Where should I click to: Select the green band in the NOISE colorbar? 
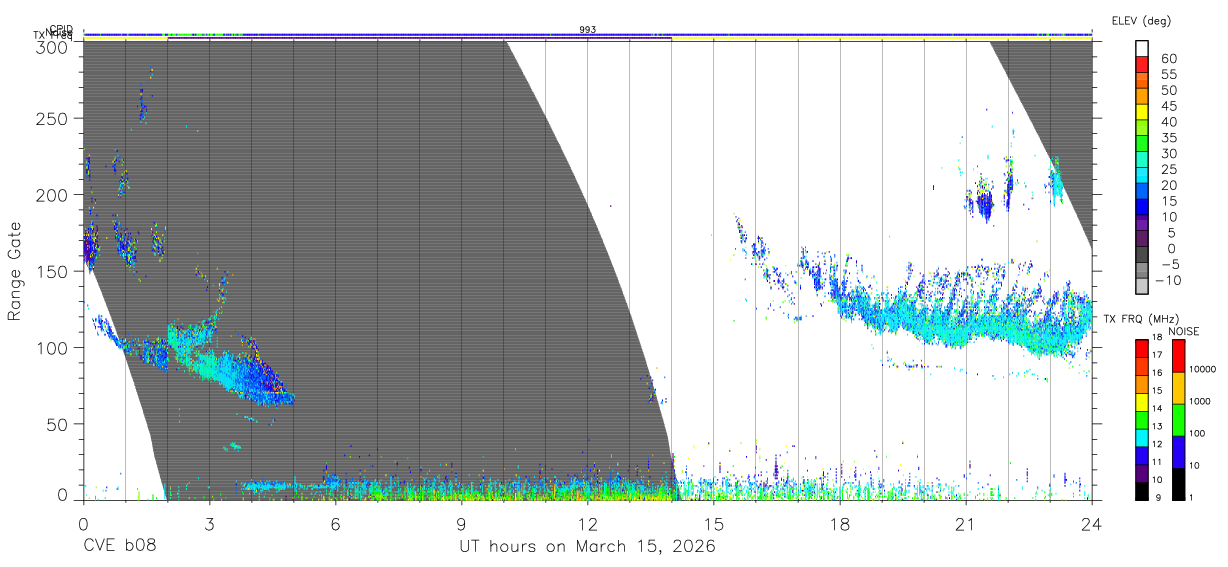click(1179, 420)
